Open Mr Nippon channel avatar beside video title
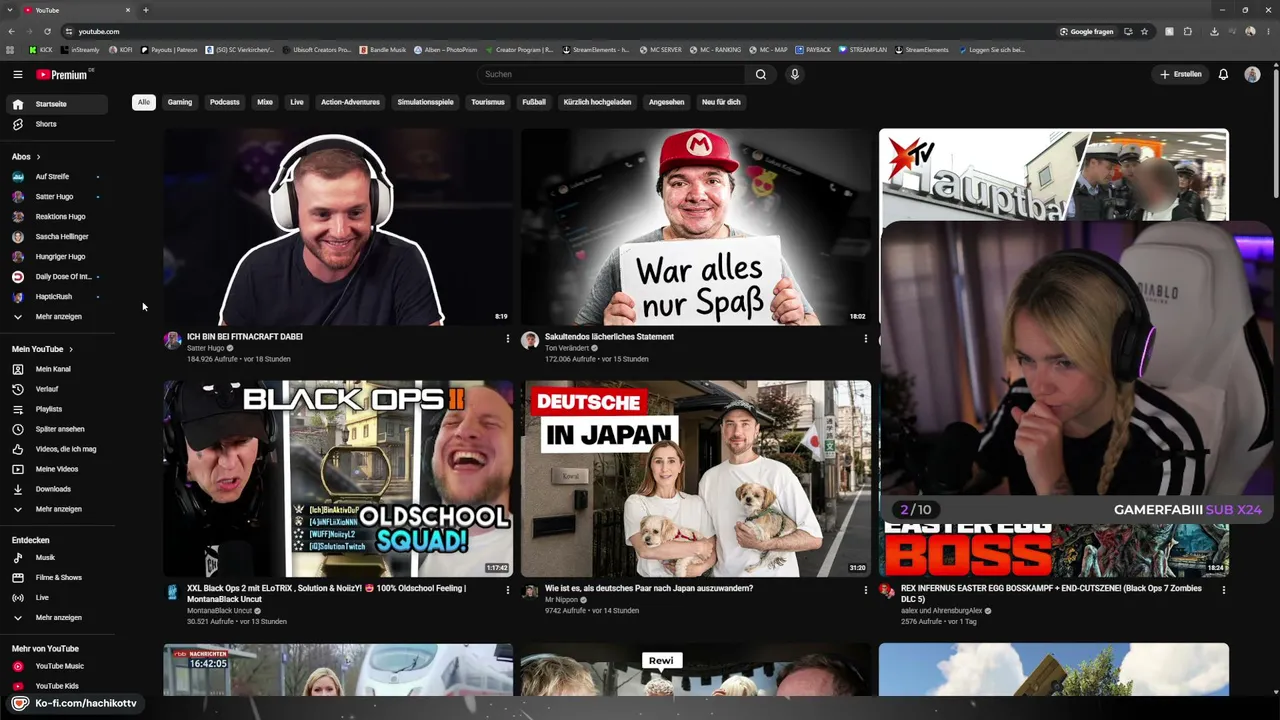The image size is (1280, 720). click(x=530, y=592)
